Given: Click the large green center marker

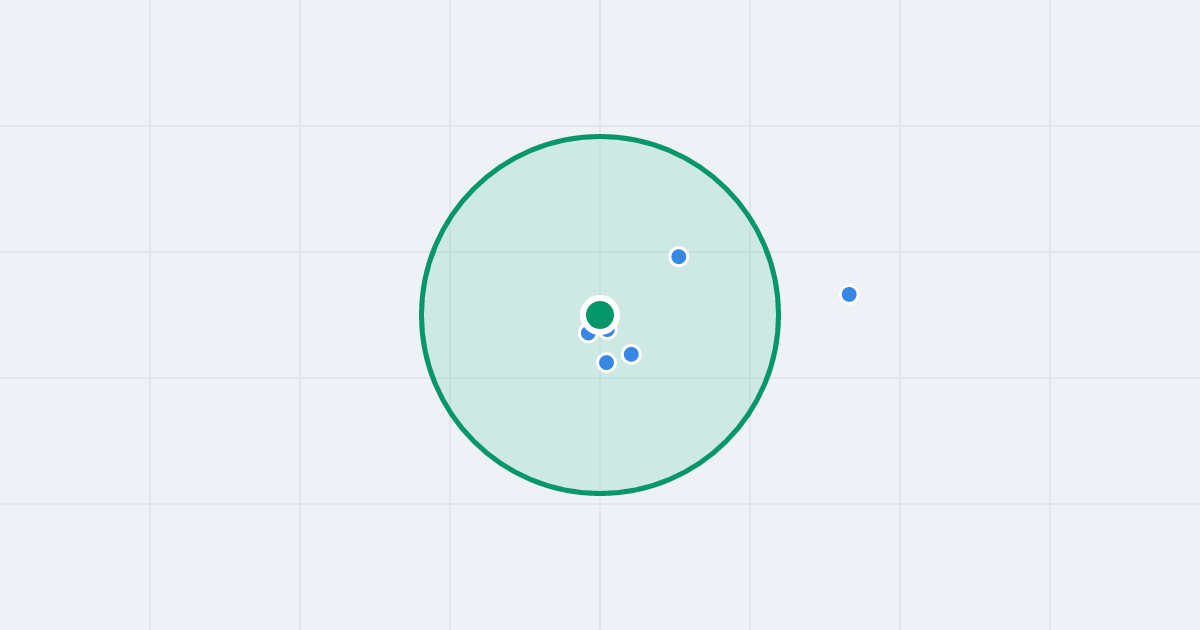Looking at the screenshot, I should tap(600, 315).
